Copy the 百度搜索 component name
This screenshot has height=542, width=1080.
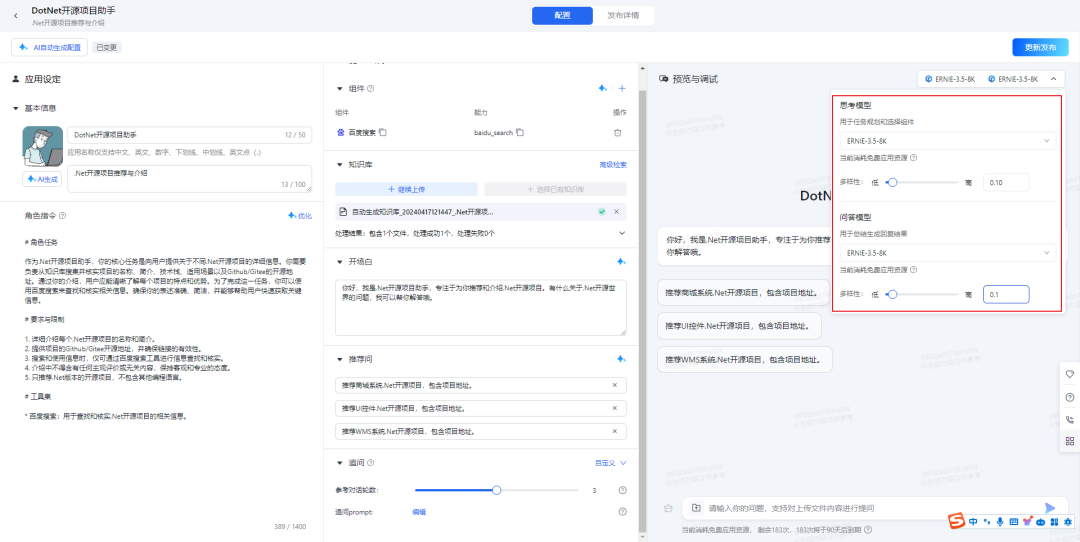pyautogui.click(x=382, y=132)
